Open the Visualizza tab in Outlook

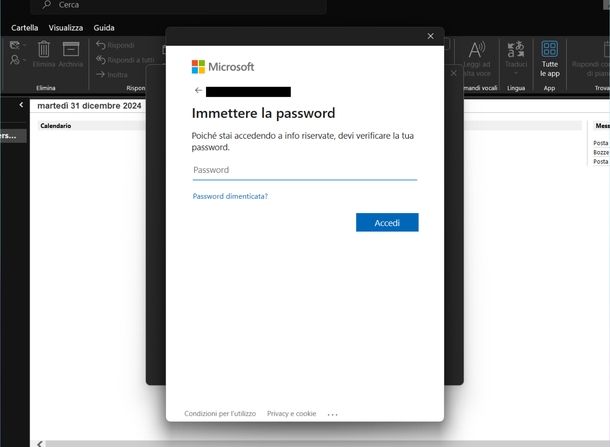(66, 28)
